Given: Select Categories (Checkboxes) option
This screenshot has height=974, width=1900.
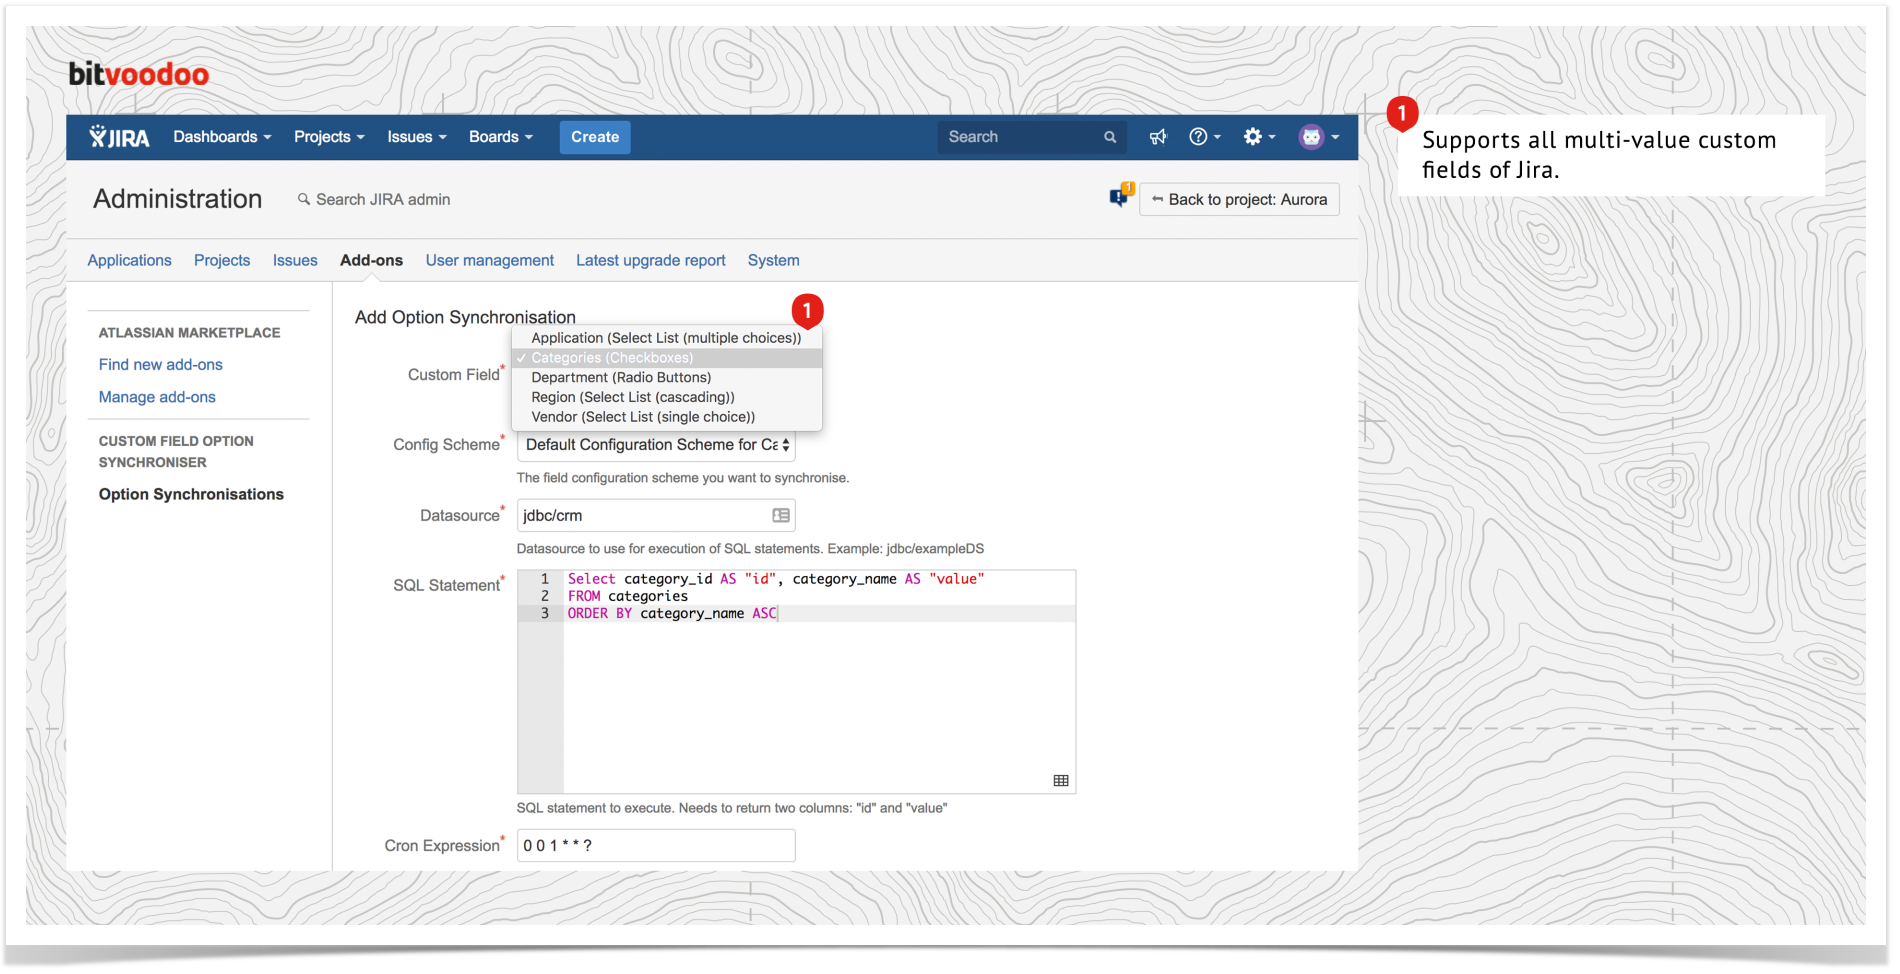Looking at the screenshot, I should (667, 358).
